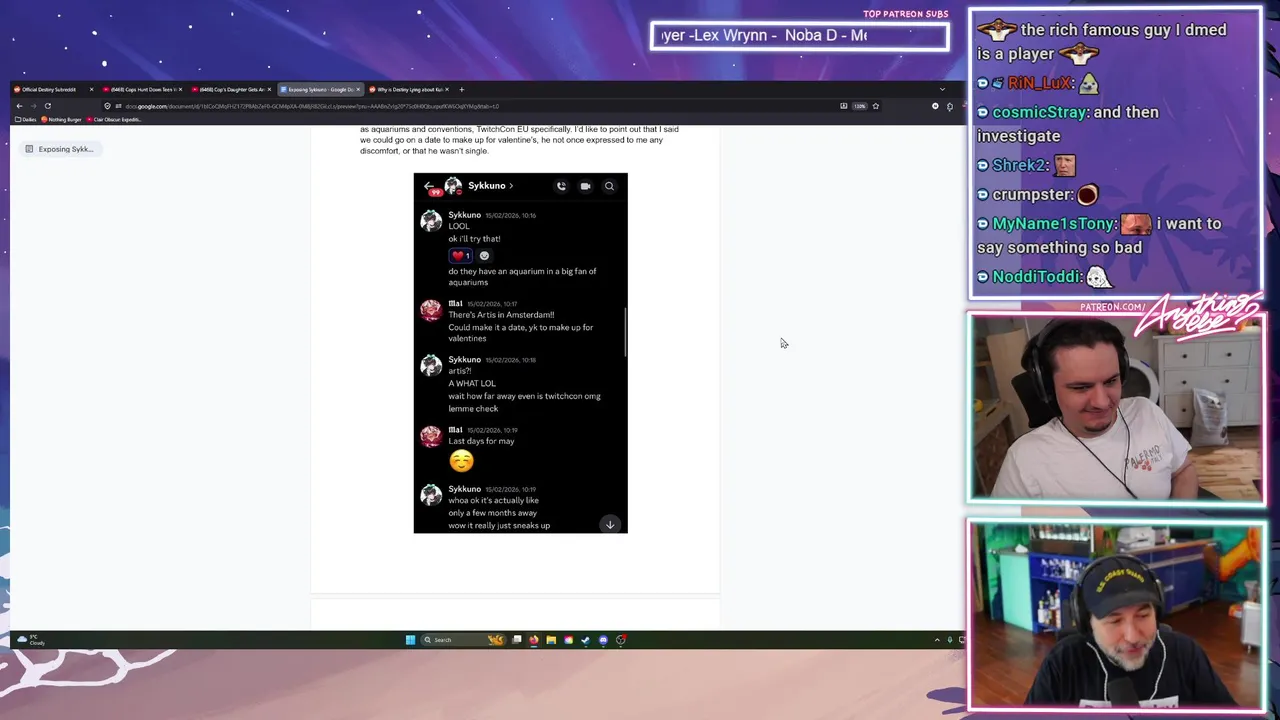Open Firefox from the taskbar
This screenshot has height=720, width=1280.
point(534,640)
